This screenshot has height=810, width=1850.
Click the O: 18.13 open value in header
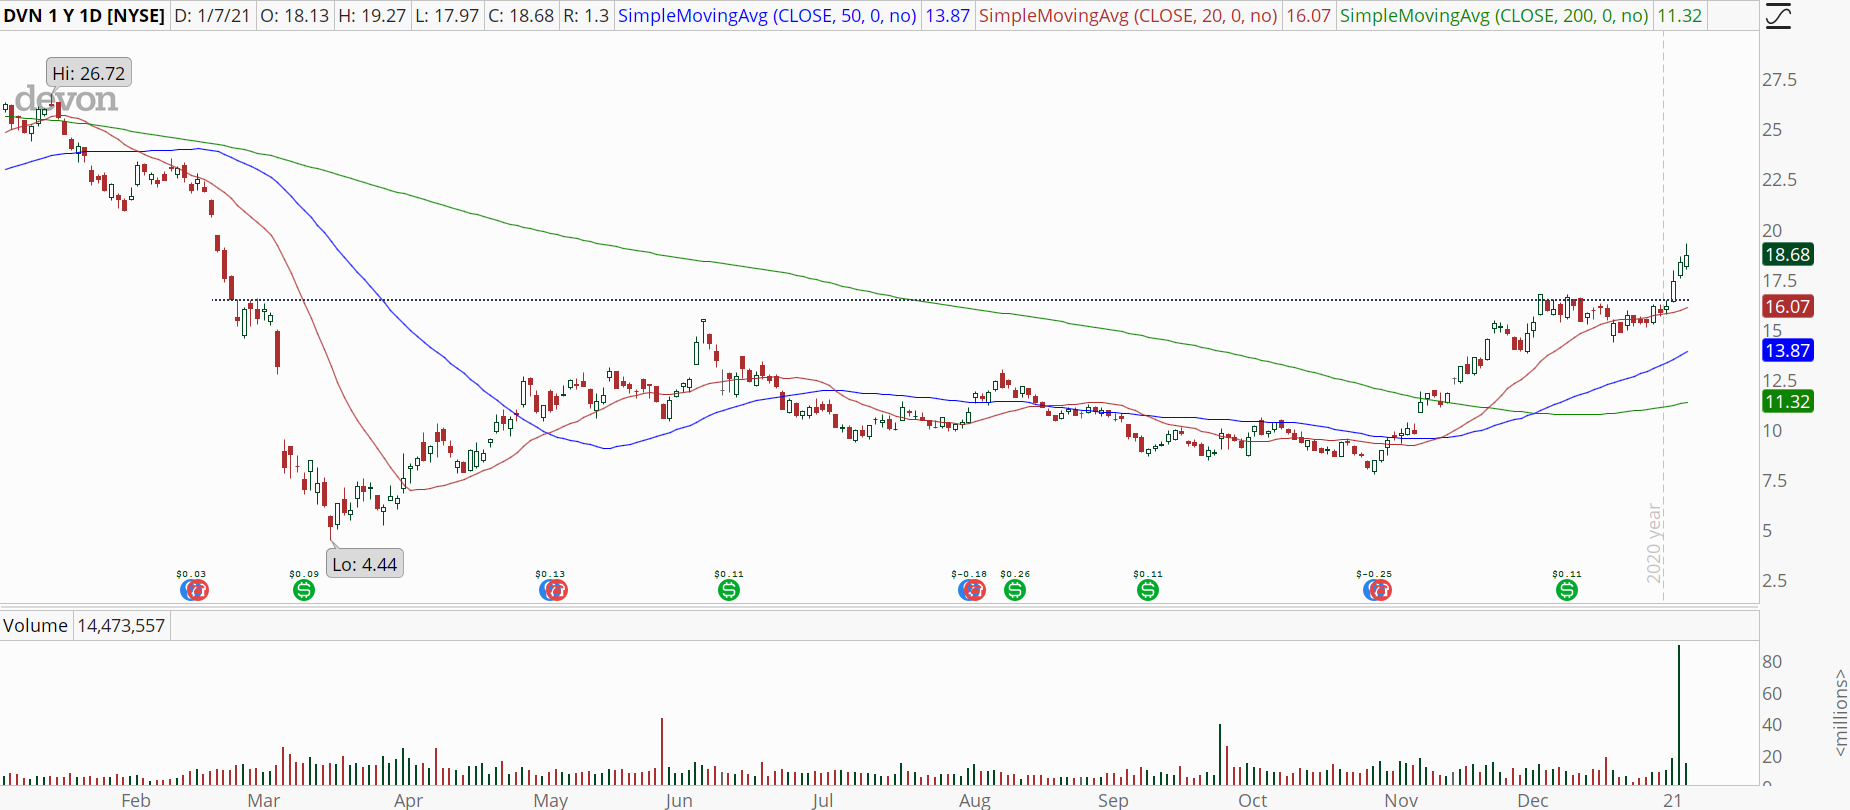point(294,16)
